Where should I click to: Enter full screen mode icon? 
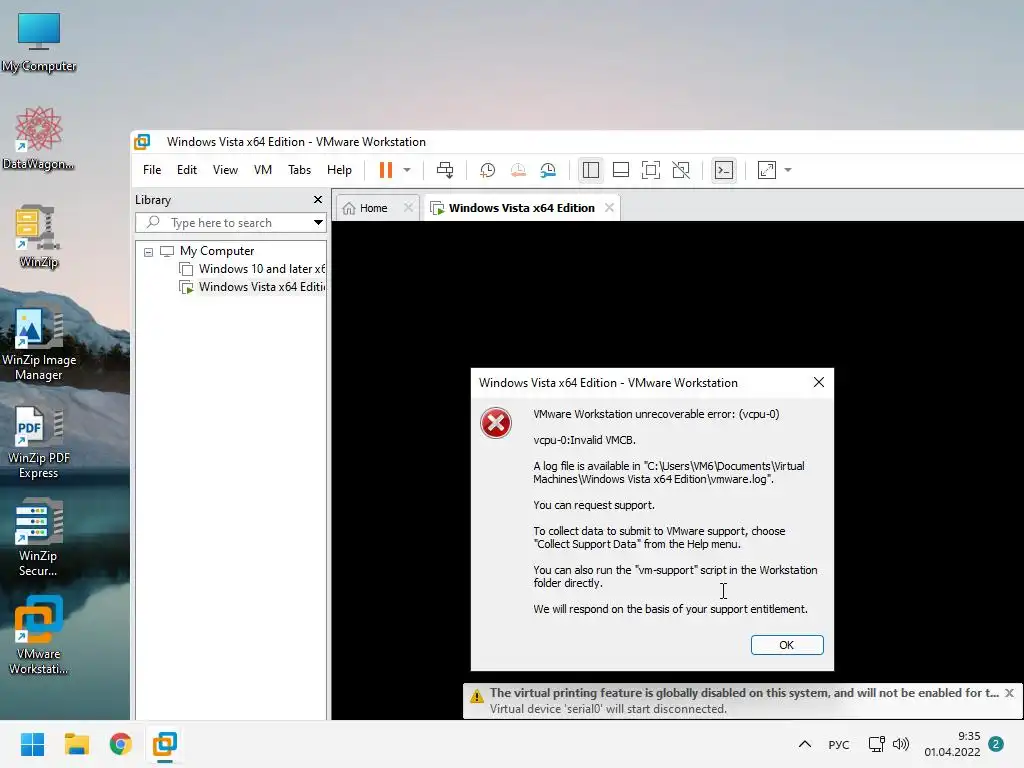point(650,170)
